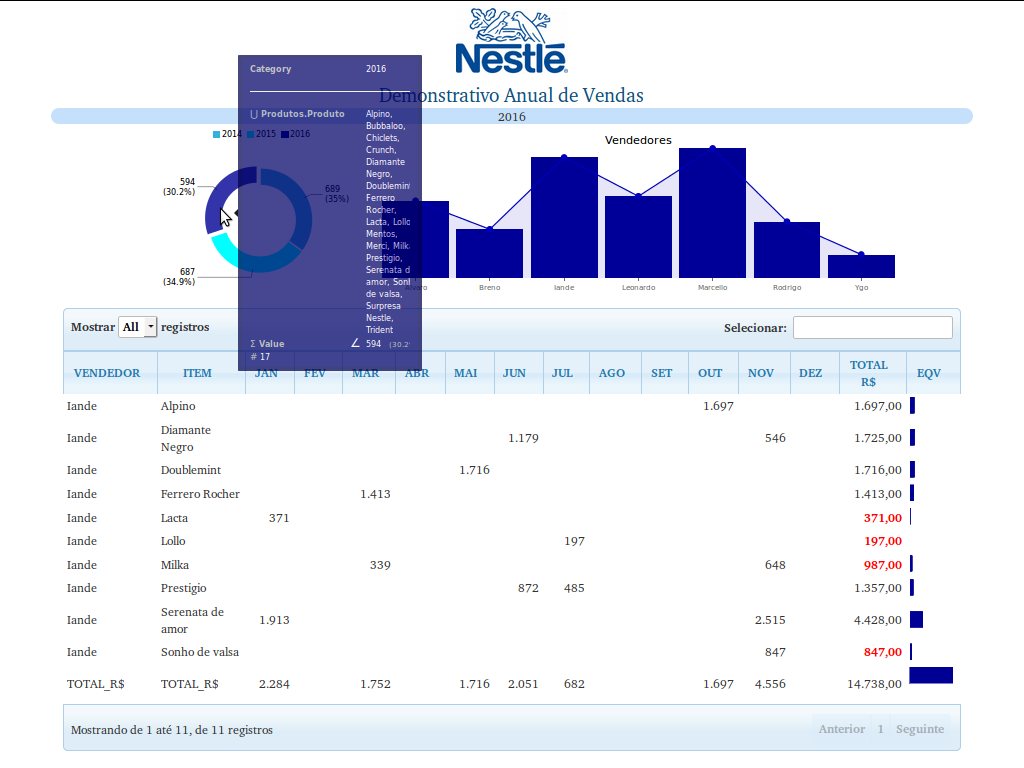
Task: Sort by SET column header
Action: (665, 373)
